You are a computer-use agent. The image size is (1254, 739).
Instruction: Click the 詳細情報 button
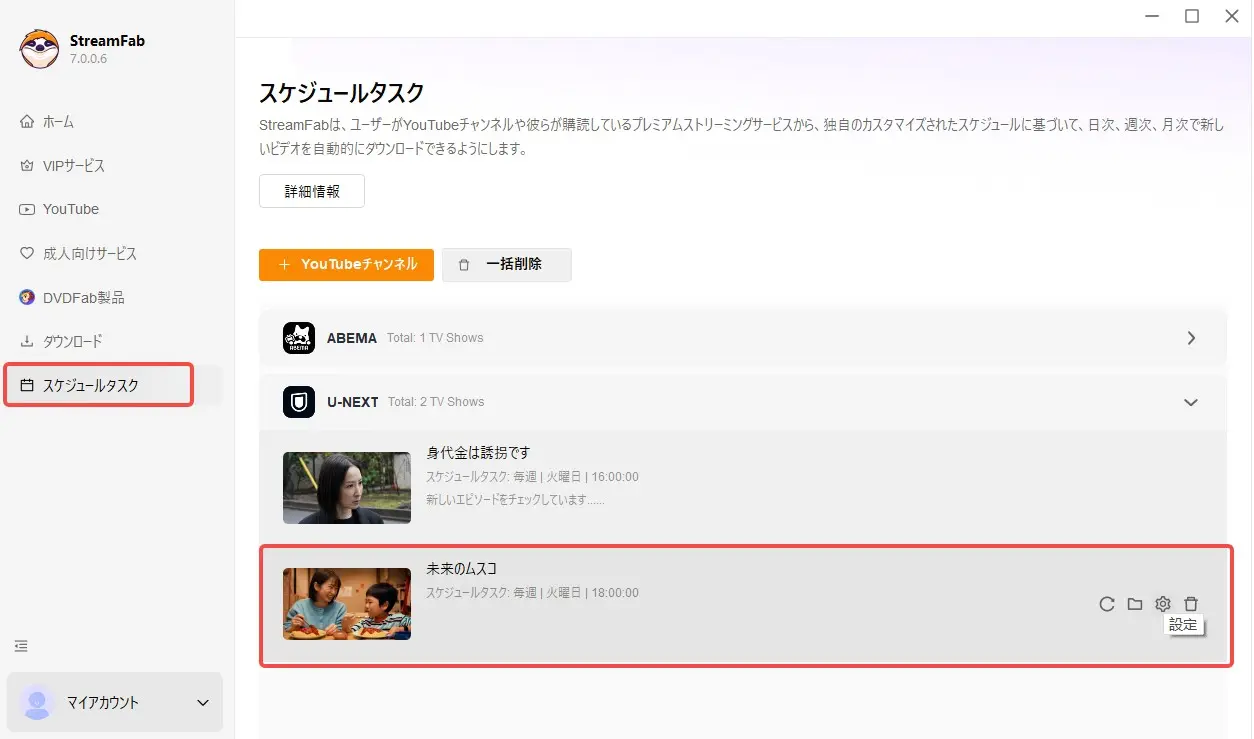312,191
